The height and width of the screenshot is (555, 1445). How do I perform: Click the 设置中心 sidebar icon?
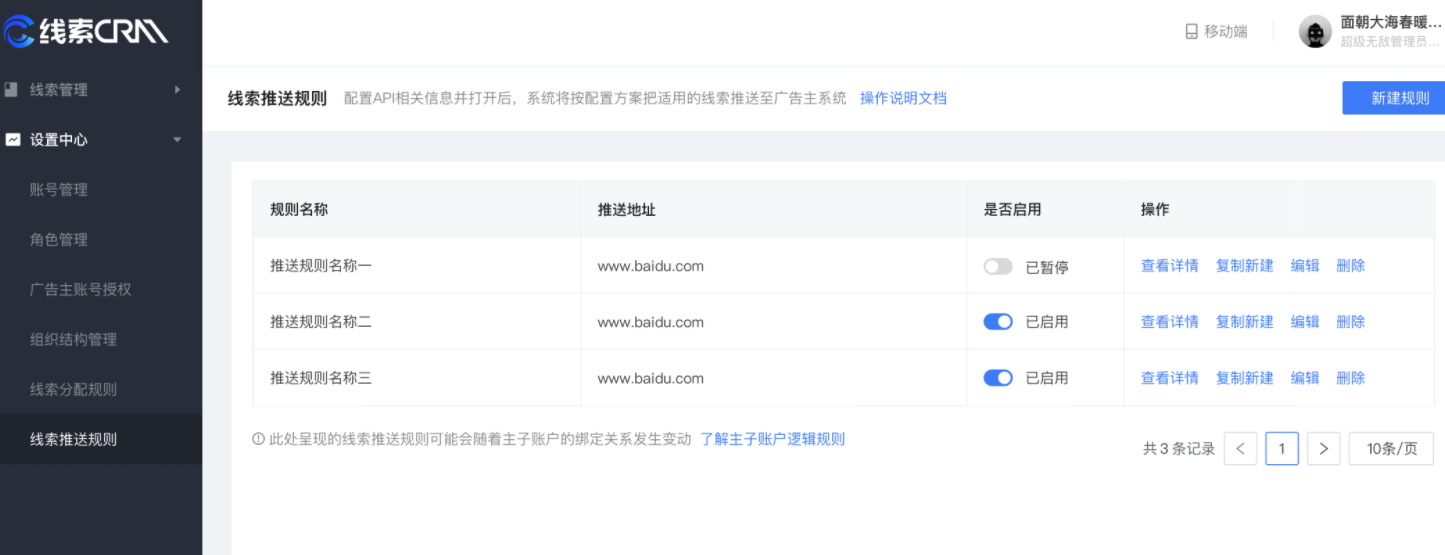coord(12,139)
